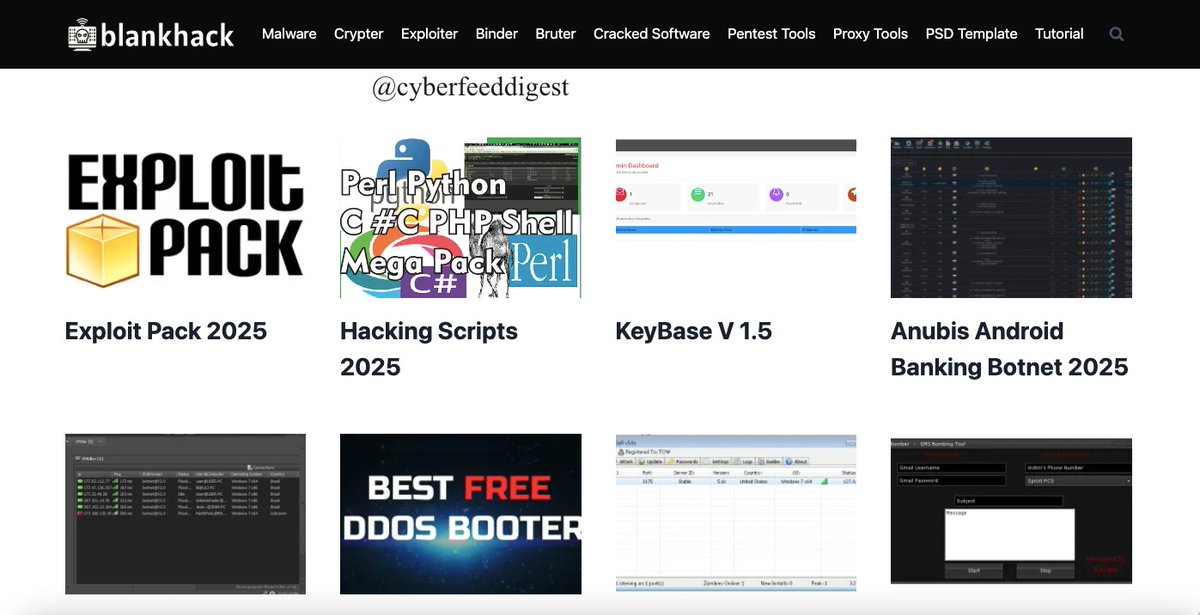Click the Anubis botnet panel thumbnail
The width and height of the screenshot is (1200, 615).
[1011, 218]
